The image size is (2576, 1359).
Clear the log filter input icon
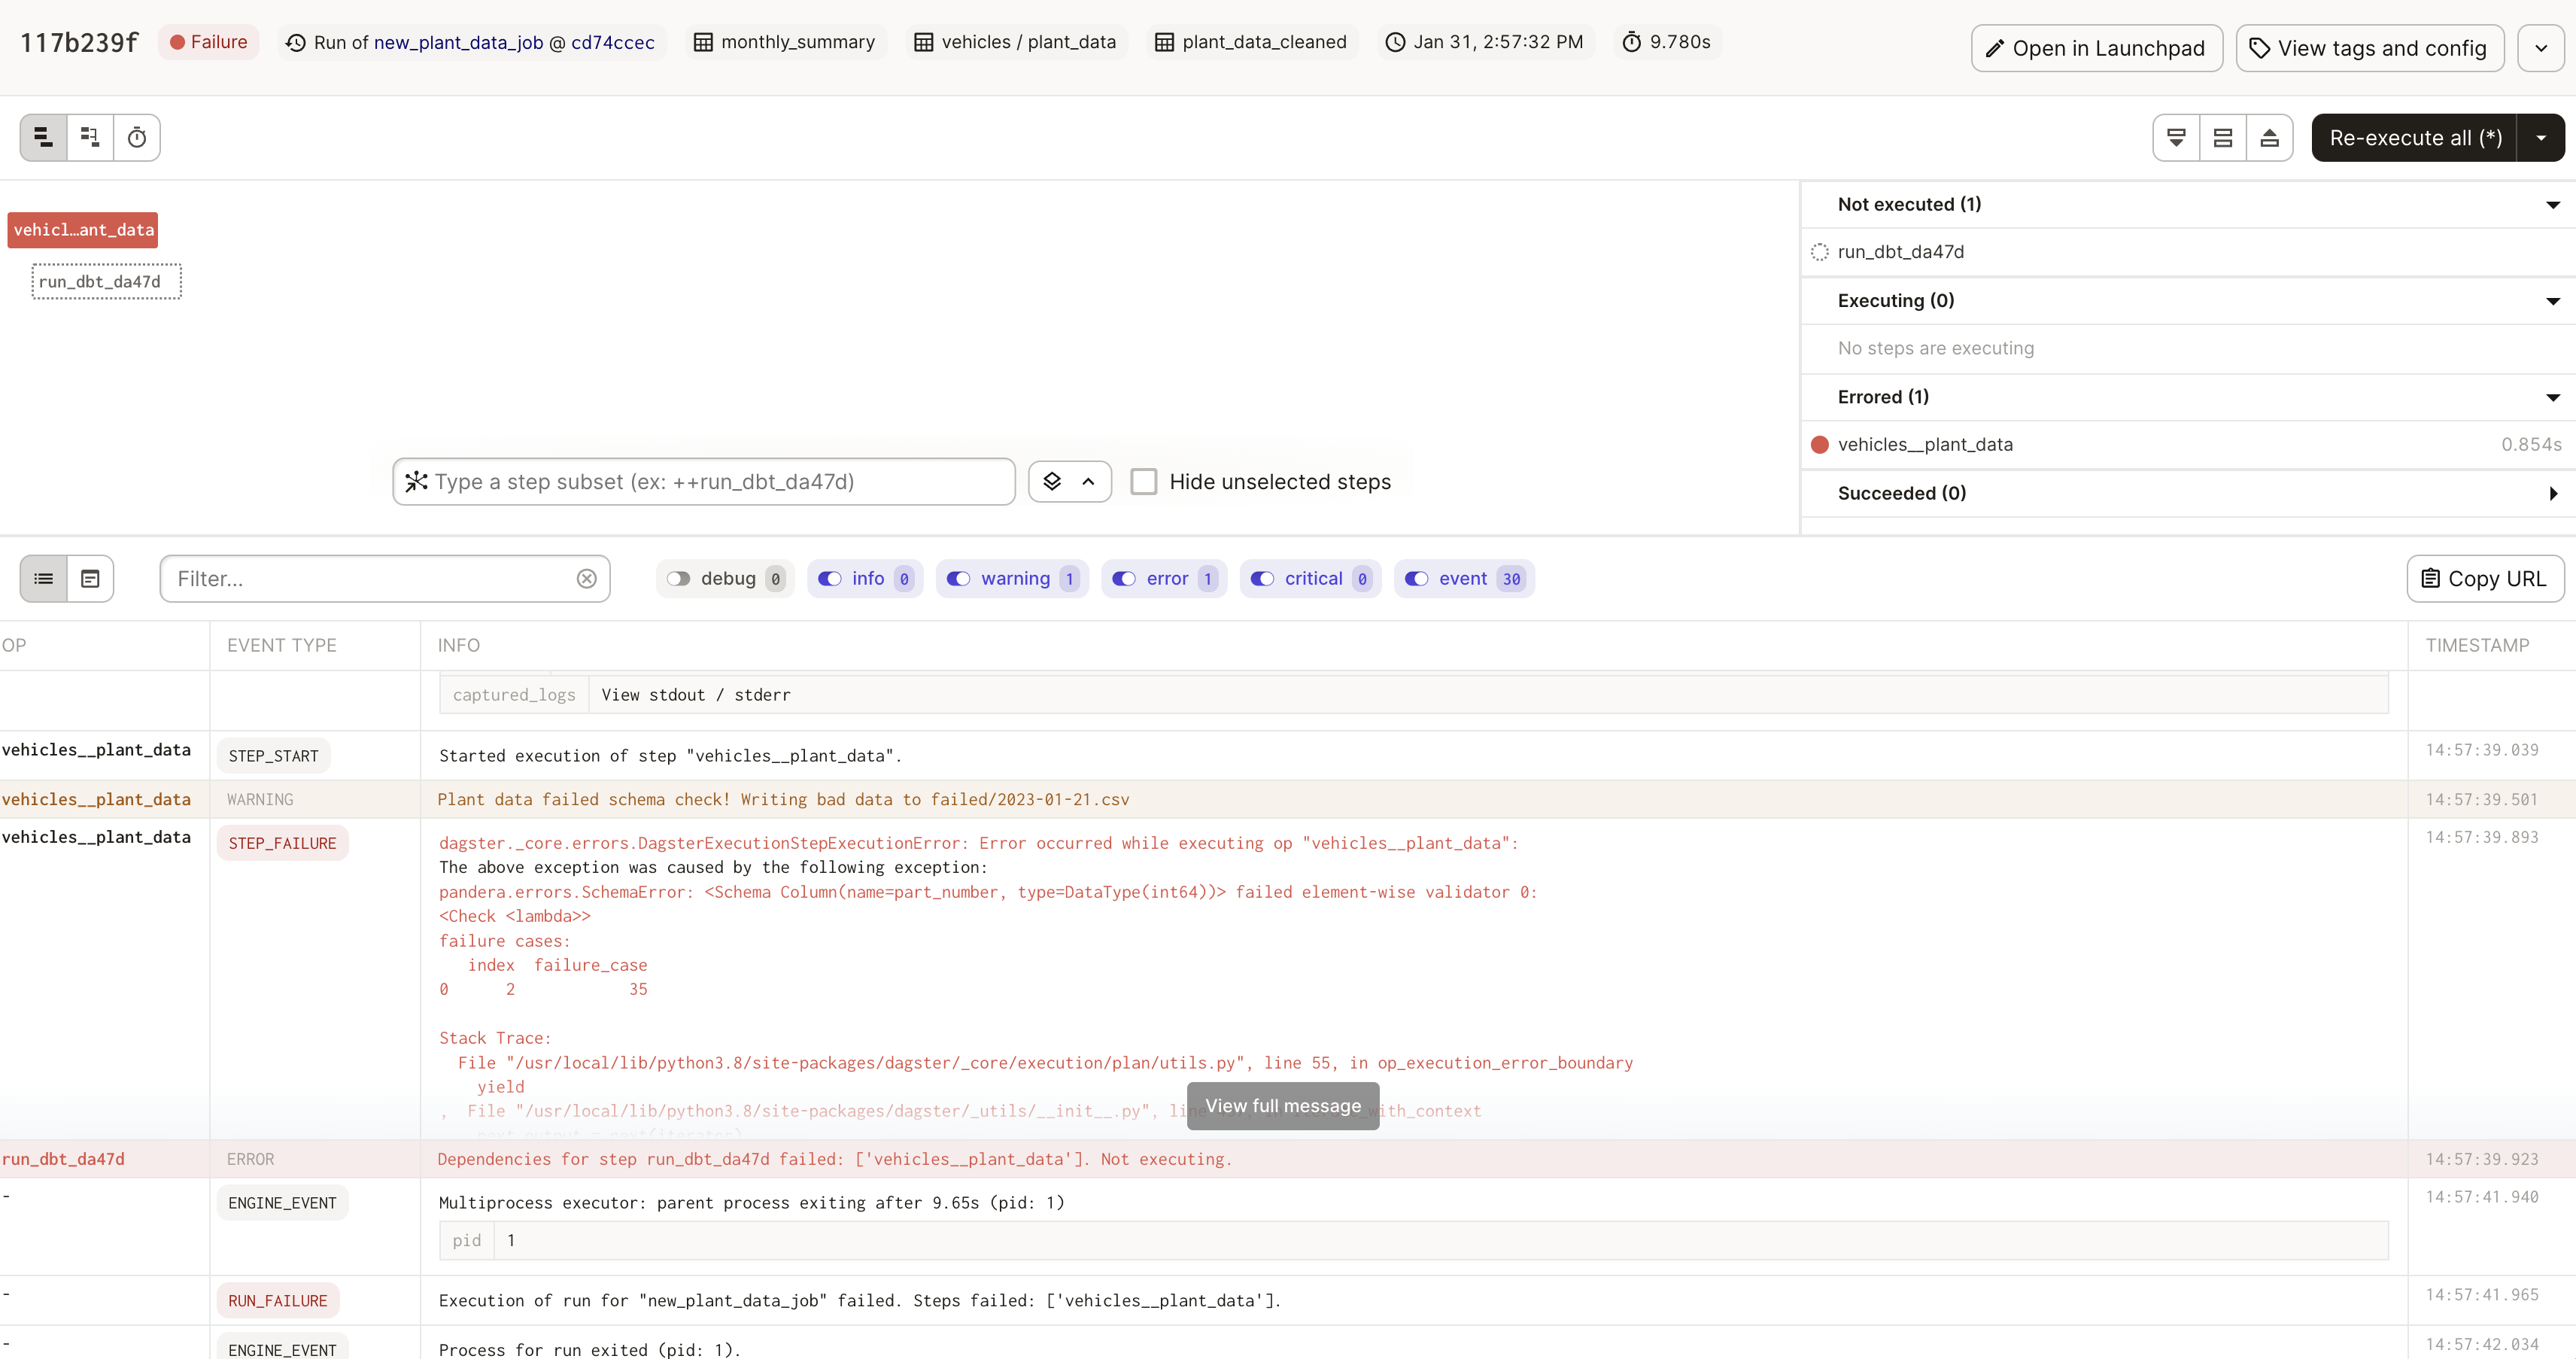[587, 579]
